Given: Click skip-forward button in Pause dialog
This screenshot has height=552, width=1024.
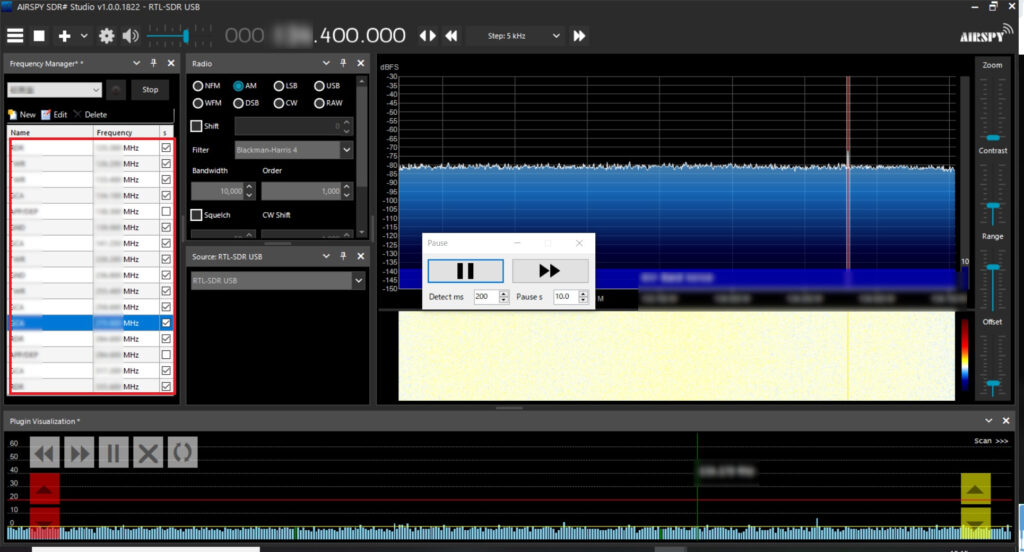Looking at the screenshot, I should (550, 270).
